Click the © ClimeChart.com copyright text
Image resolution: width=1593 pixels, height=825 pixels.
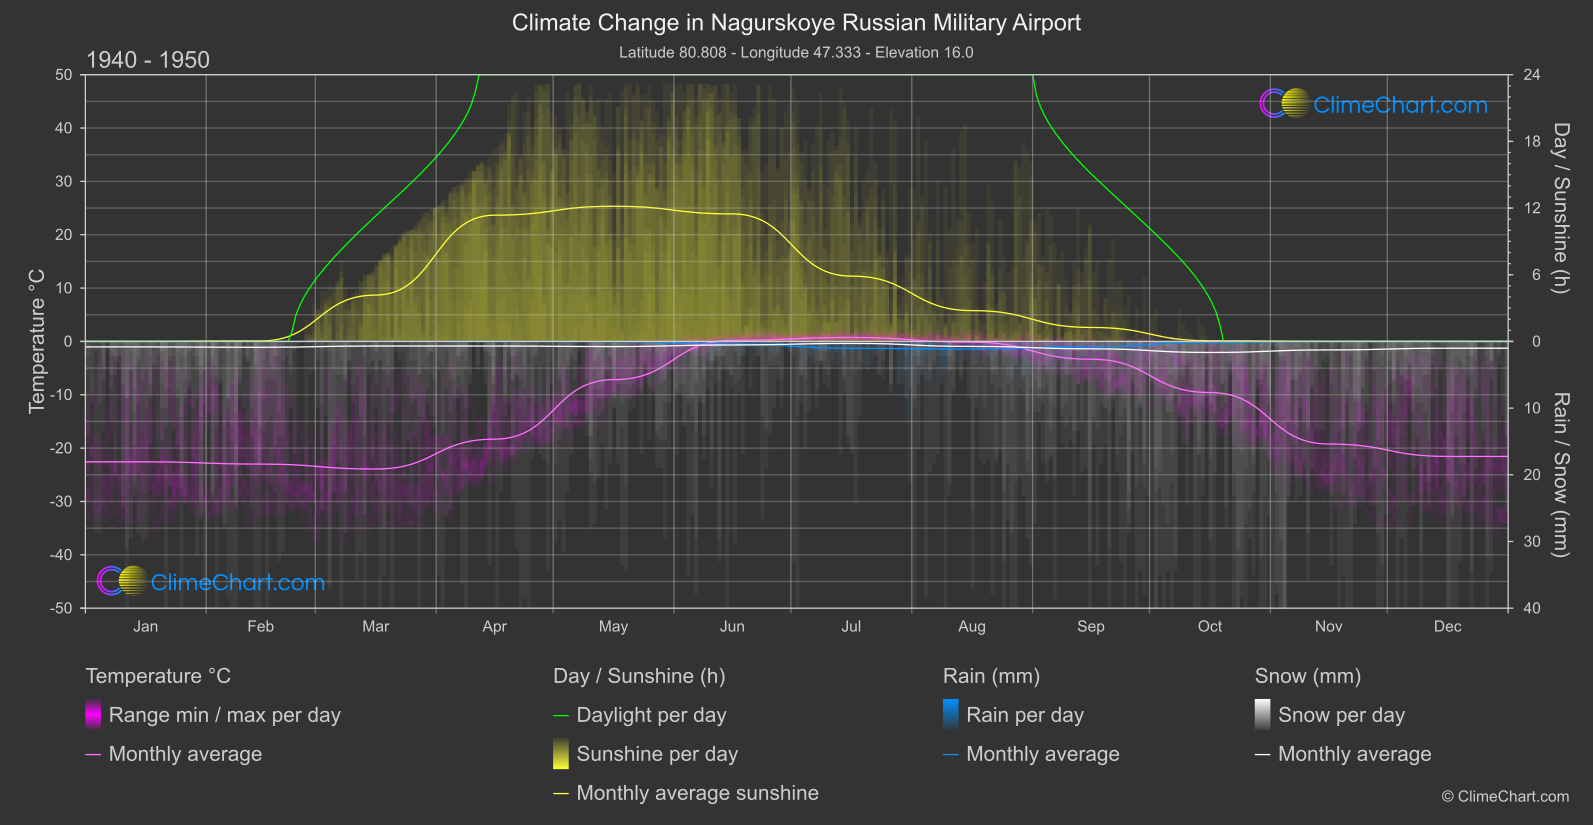click(x=1505, y=796)
